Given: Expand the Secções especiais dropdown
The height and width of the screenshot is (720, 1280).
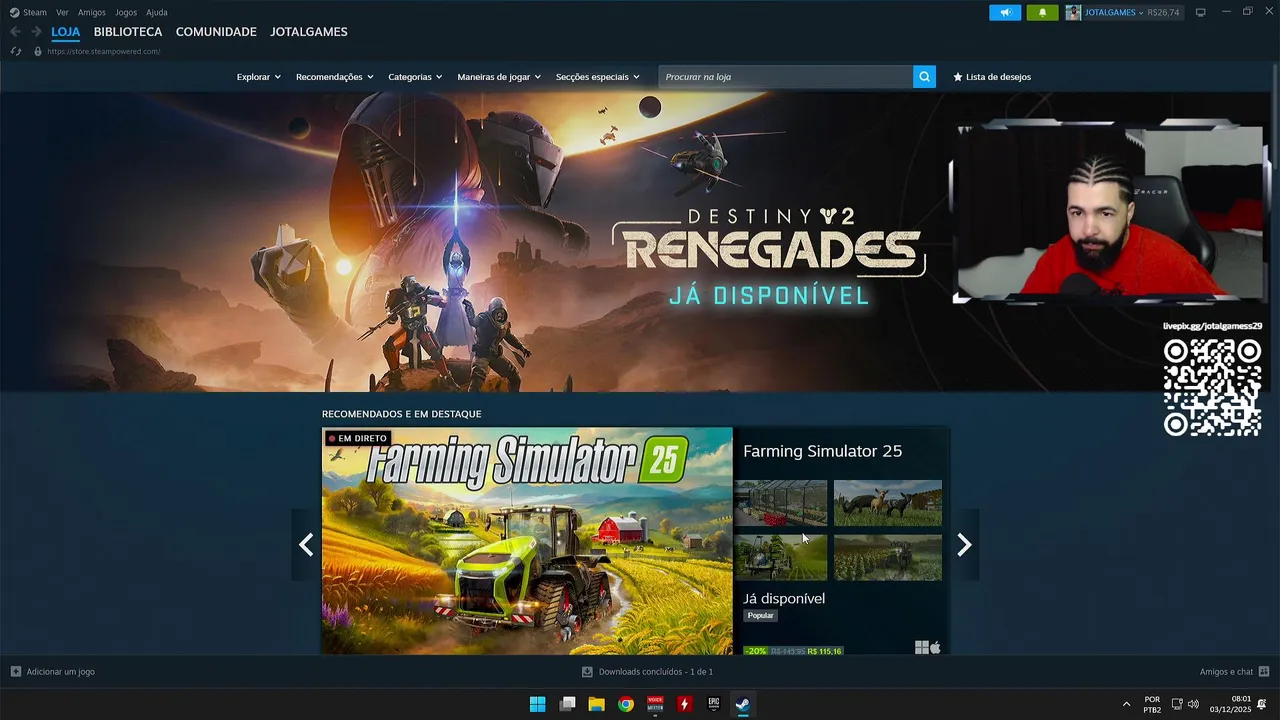Looking at the screenshot, I should coord(597,77).
